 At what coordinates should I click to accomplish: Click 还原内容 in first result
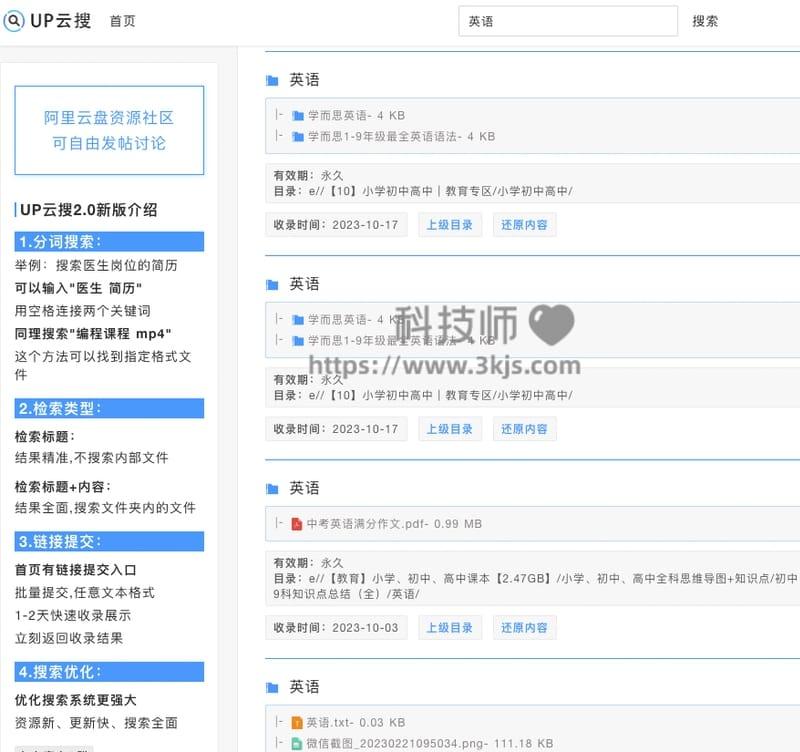pos(524,225)
